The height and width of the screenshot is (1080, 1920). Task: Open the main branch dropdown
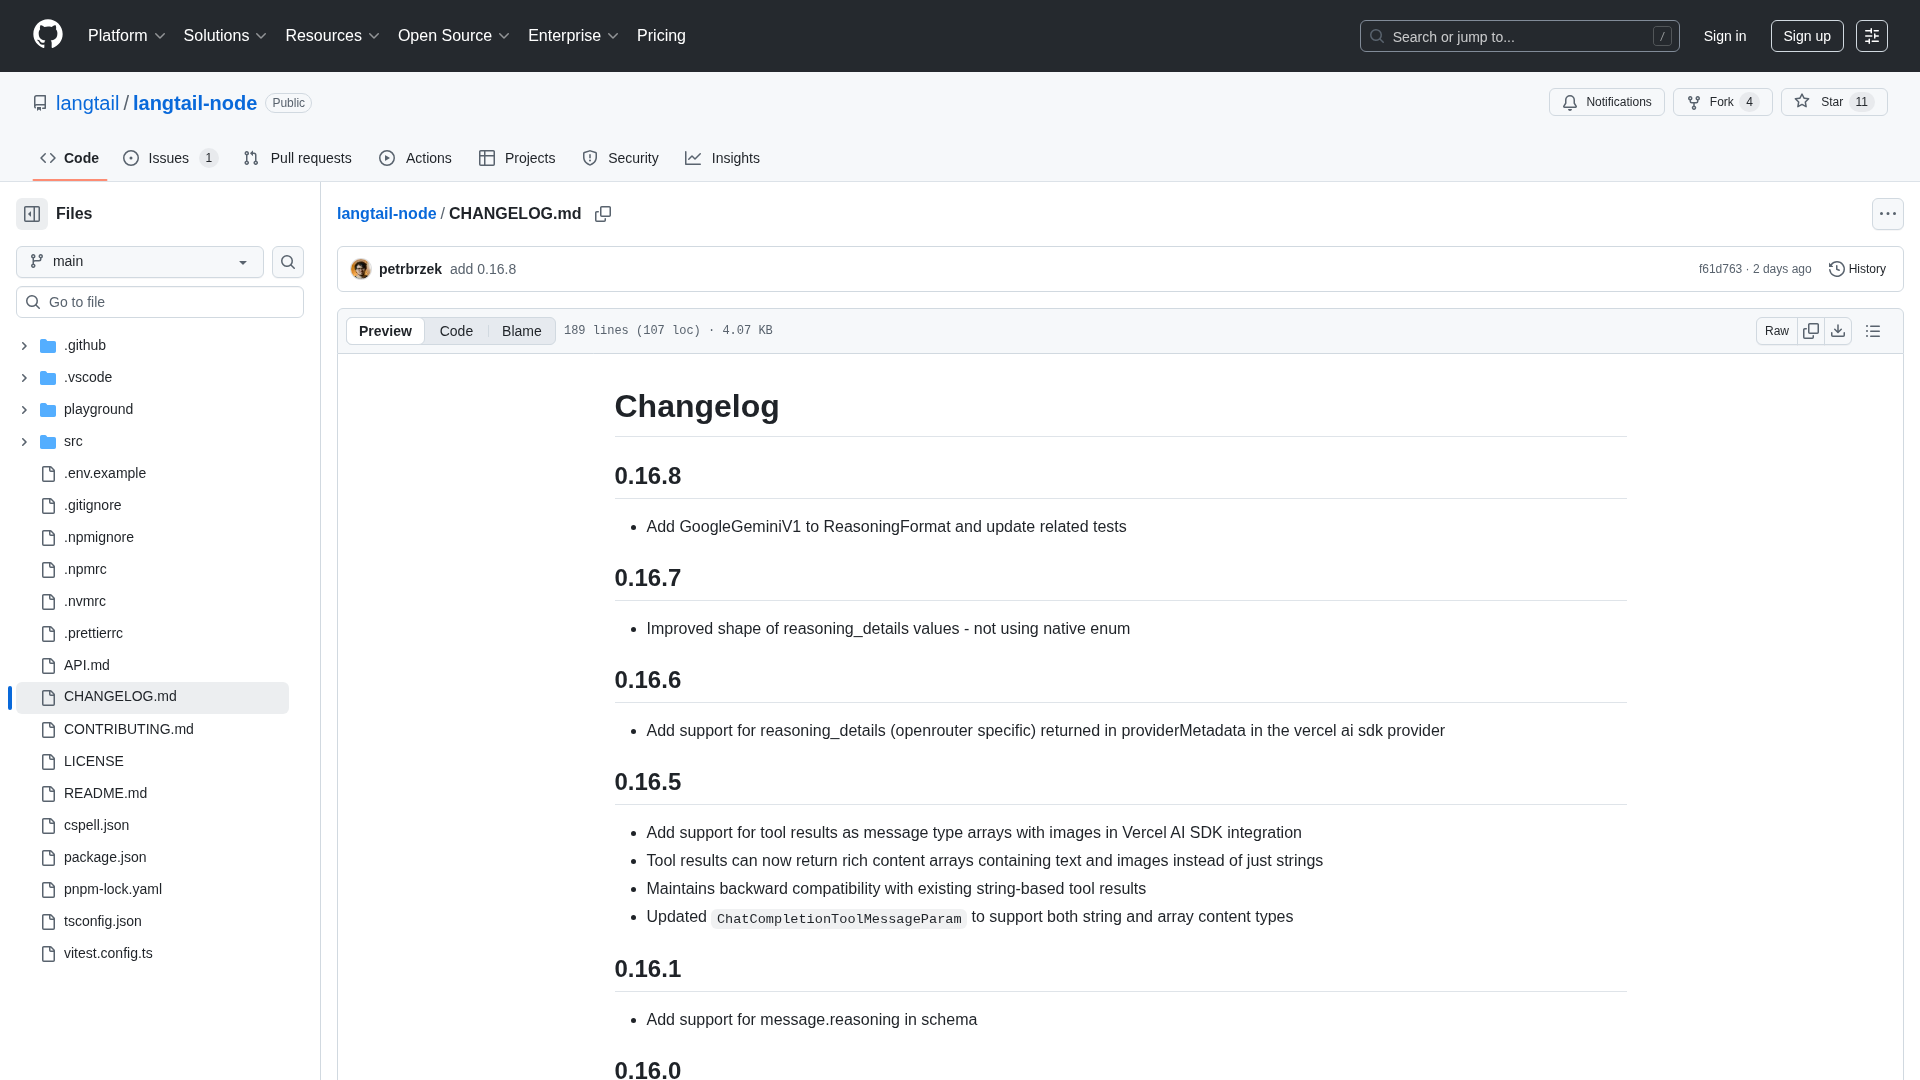tap(140, 262)
